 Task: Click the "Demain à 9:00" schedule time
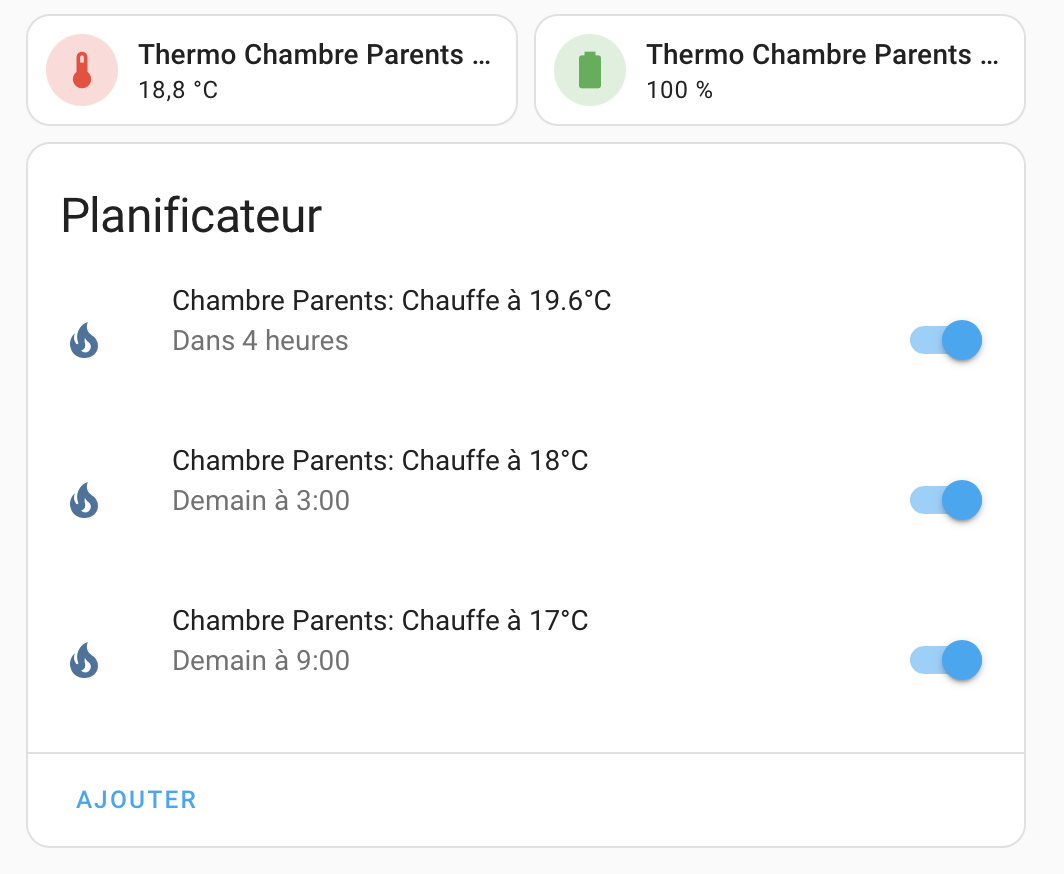(x=261, y=661)
